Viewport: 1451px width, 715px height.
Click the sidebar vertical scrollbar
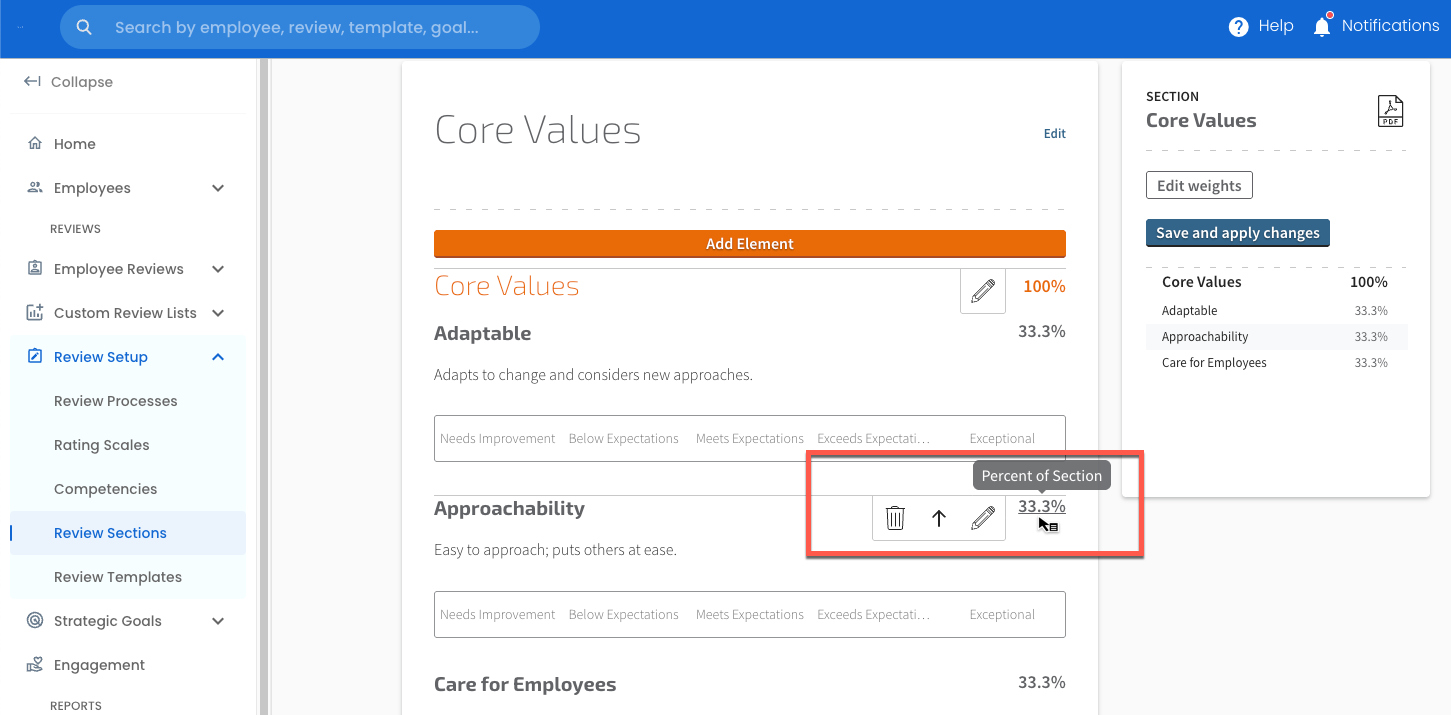pyautogui.click(x=264, y=386)
